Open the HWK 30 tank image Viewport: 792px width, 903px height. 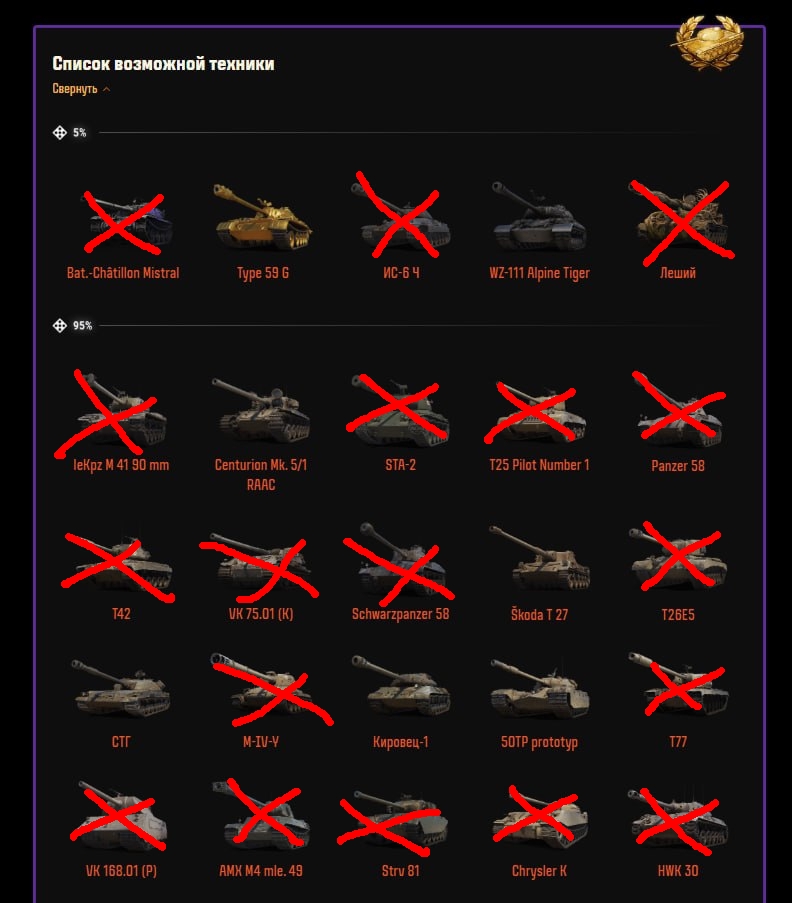tap(678, 820)
